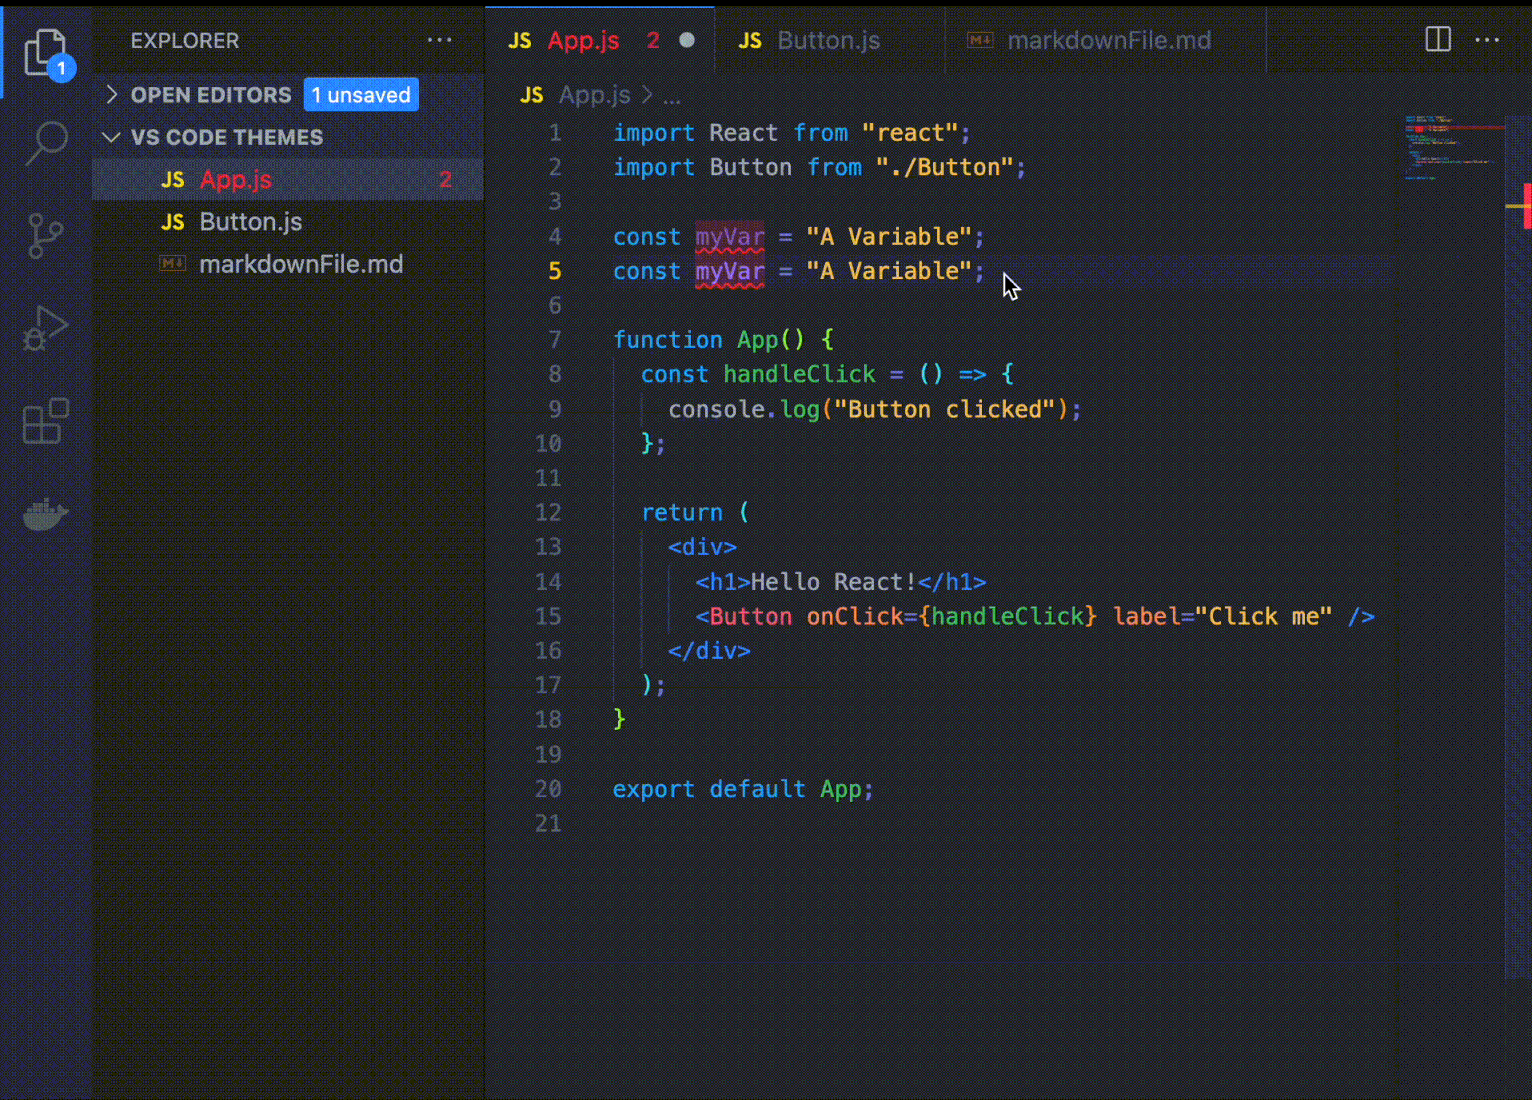Collapse the VS Code Themes folder
The height and width of the screenshot is (1100, 1532).
(x=112, y=137)
